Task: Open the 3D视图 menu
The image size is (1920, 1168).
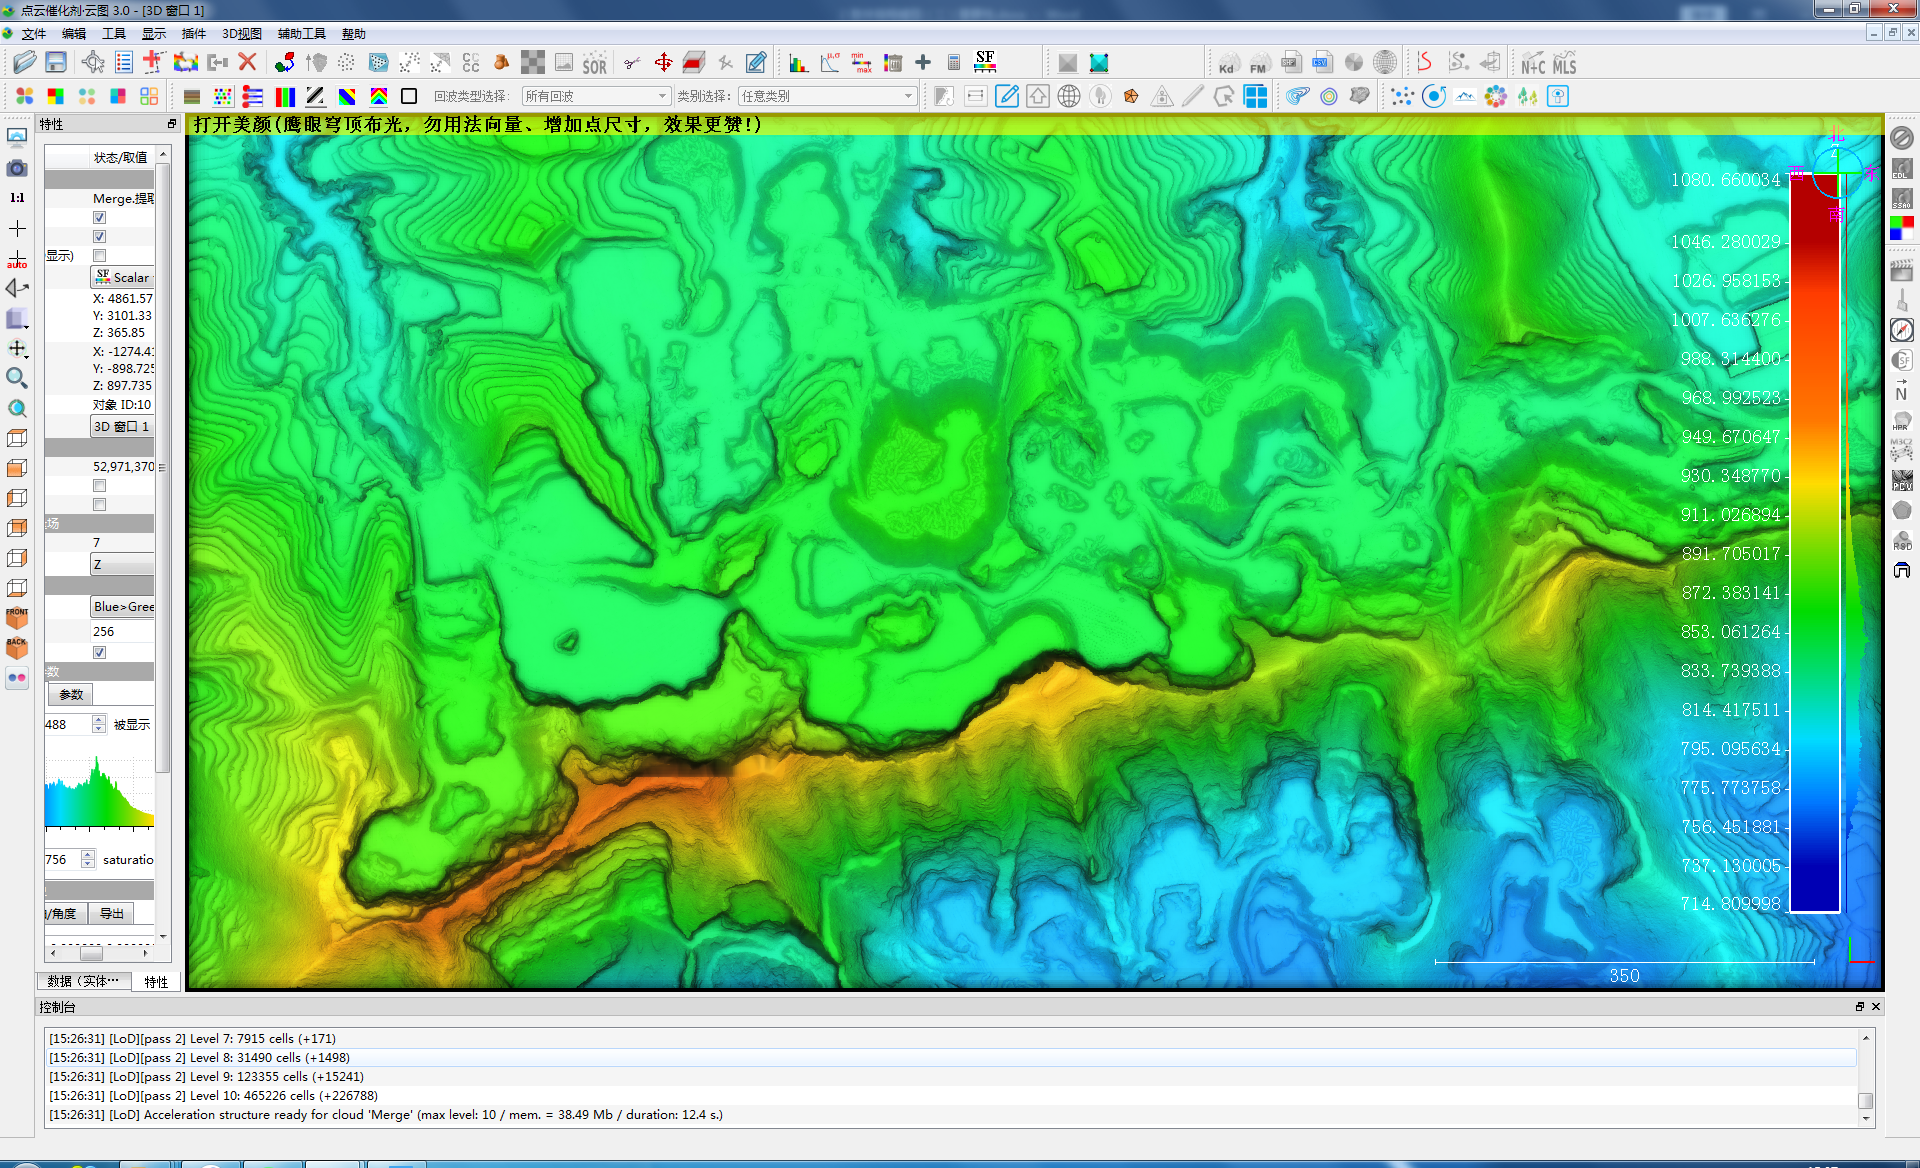Action: point(241,34)
